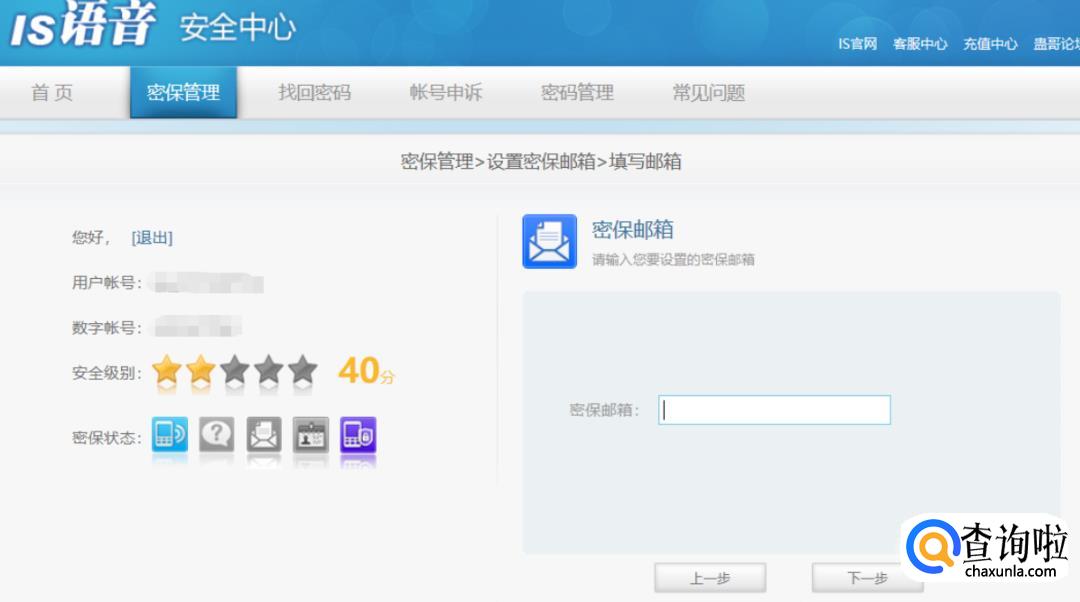This screenshot has width=1080, height=602.
Task: Click the 数字帐号 label
Action: coord(107,328)
